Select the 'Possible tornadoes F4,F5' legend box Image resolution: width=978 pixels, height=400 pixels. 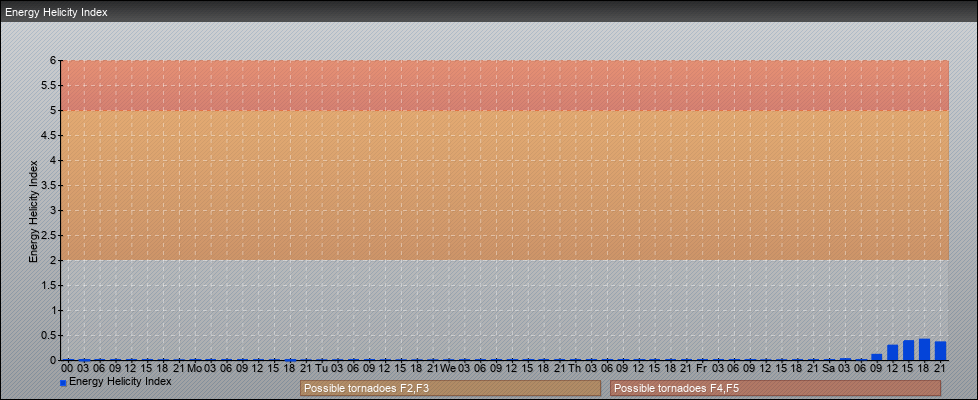click(775, 388)
